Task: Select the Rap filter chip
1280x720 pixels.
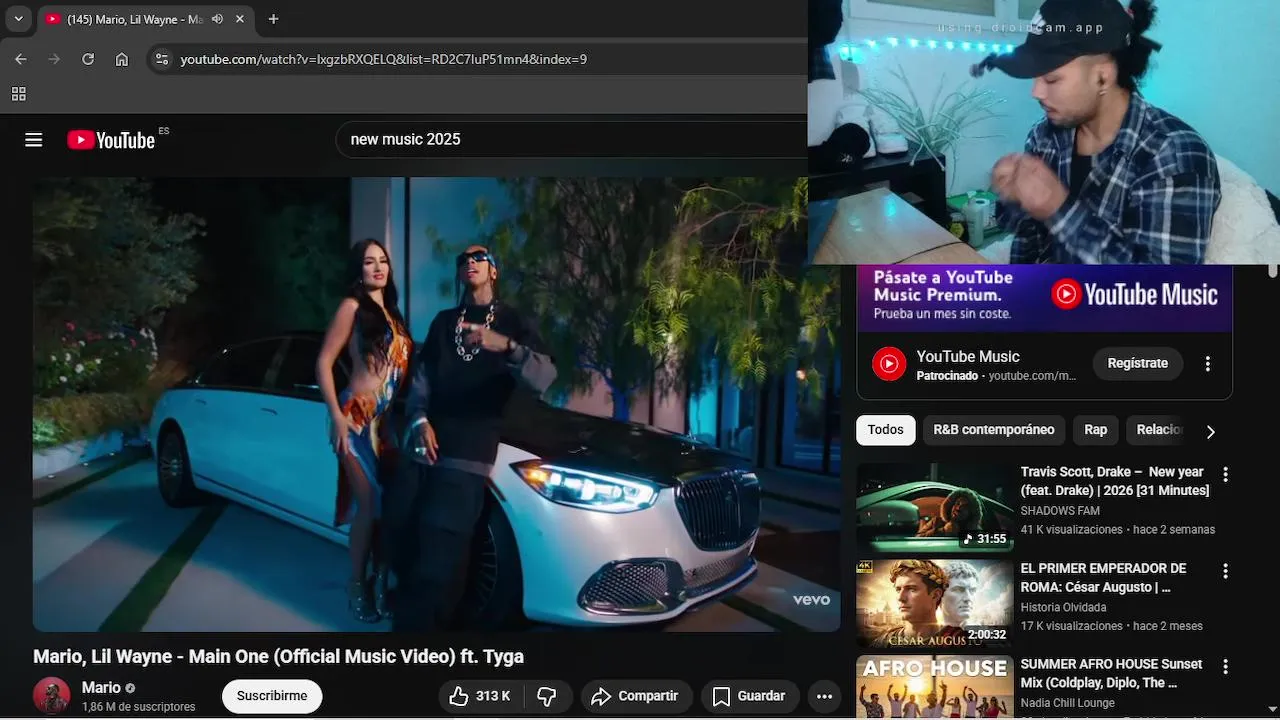Action: click(x=1096, y=429)
